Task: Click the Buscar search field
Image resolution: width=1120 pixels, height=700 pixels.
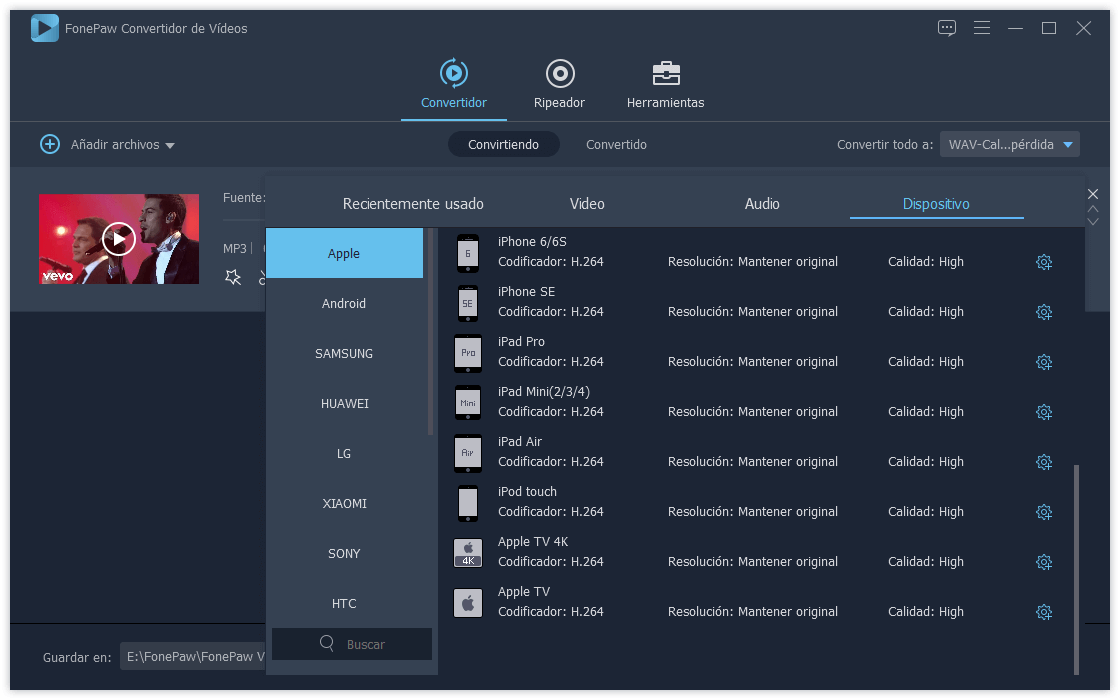Action: coord(352,644)
